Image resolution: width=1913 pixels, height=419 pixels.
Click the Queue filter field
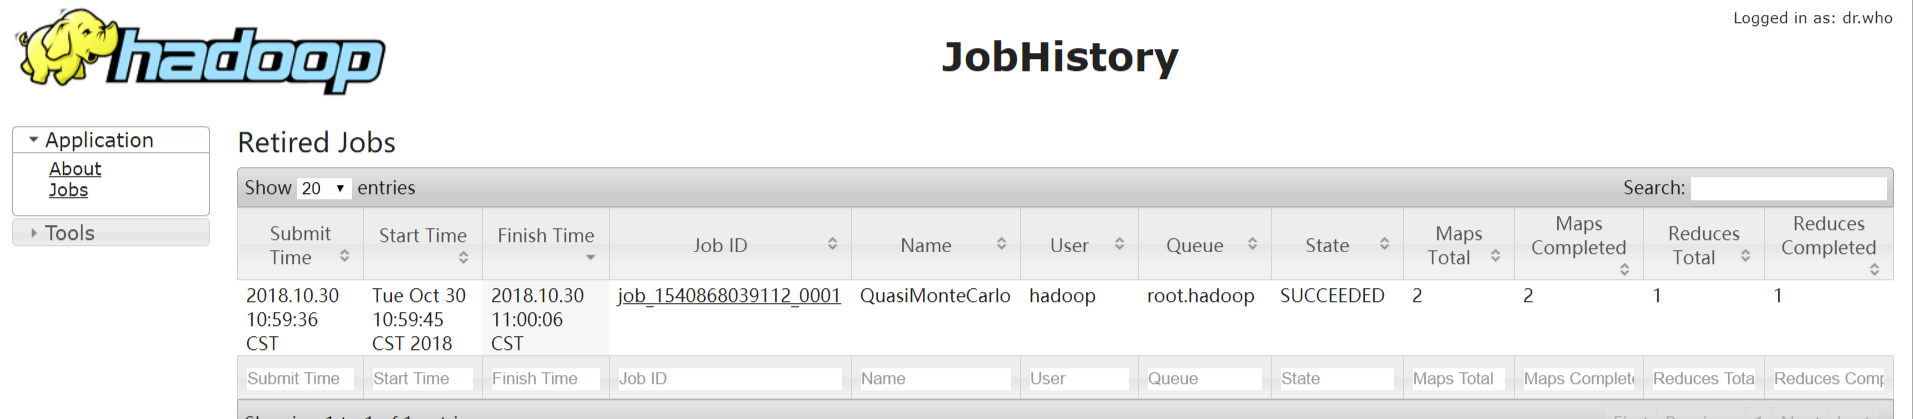[x=1204, y=379]
